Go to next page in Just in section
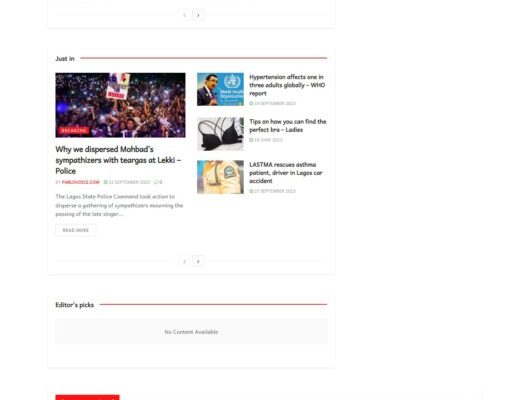 [198, 261]
